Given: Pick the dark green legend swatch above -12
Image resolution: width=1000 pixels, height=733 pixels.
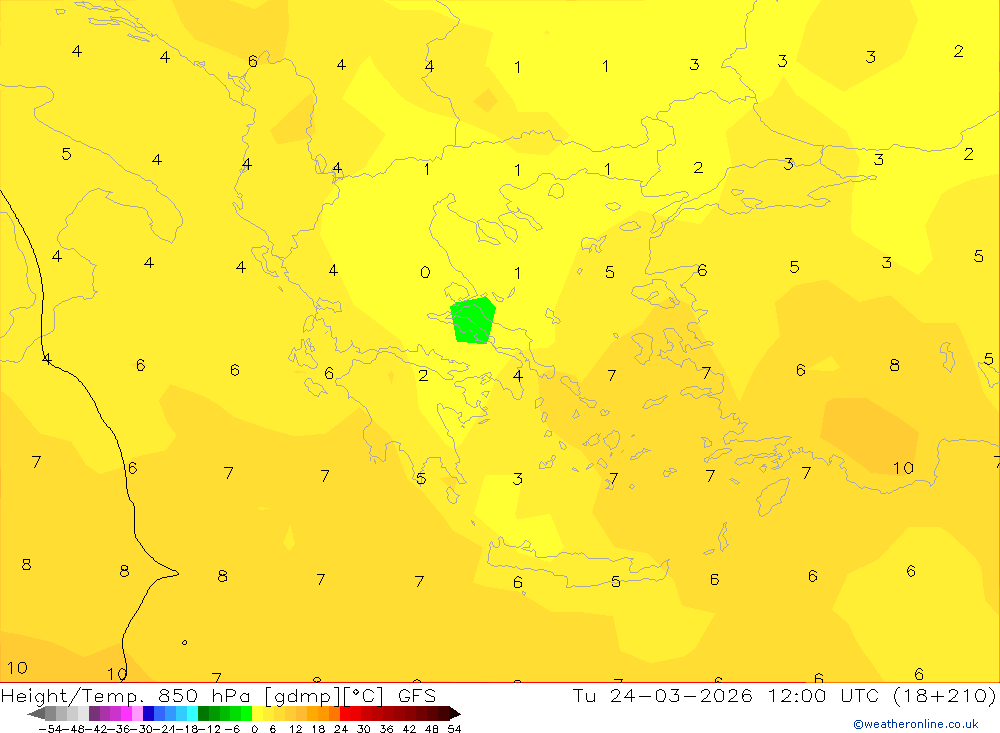Looking at the screenshot, I should point(203,714).
